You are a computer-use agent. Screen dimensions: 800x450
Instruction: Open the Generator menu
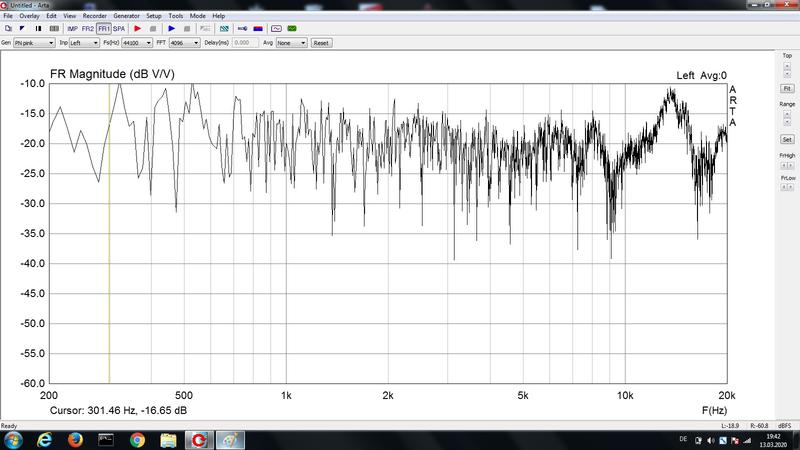(126, 17)
